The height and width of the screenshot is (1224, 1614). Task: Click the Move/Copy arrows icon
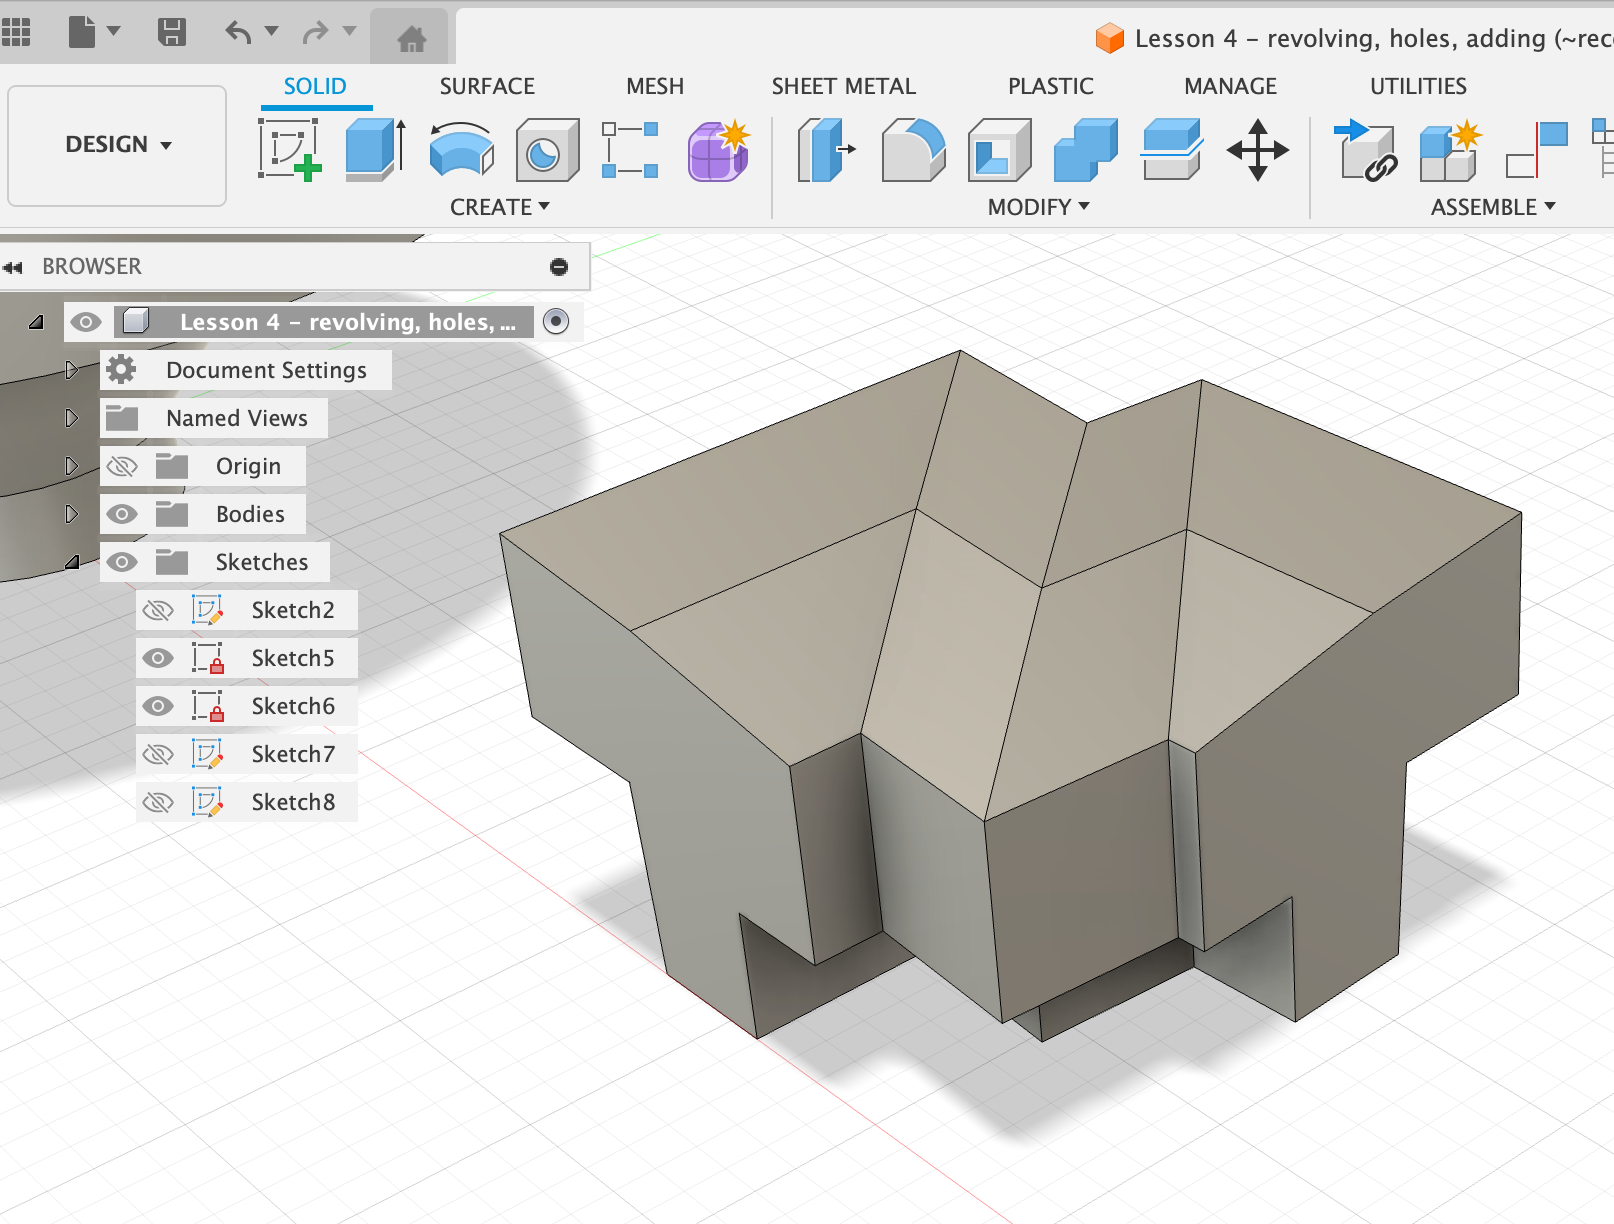point(1257,150)
